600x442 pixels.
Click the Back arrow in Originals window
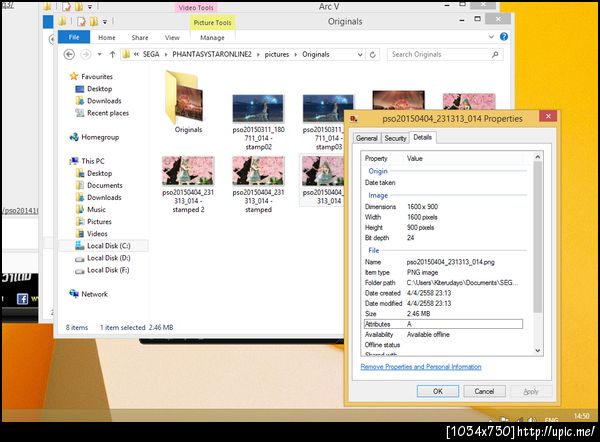tap(69, 55)
